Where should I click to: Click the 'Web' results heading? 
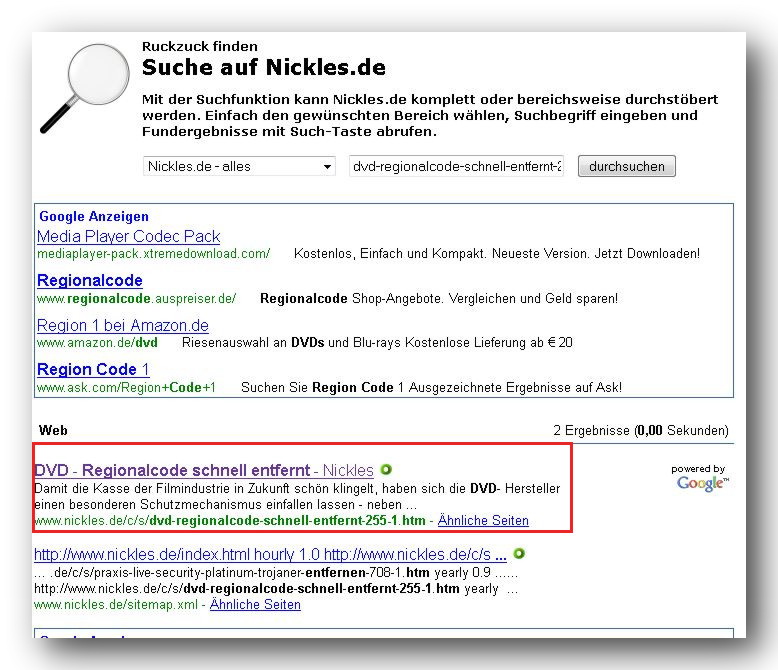pyautogui.click(x=53, y=430)
